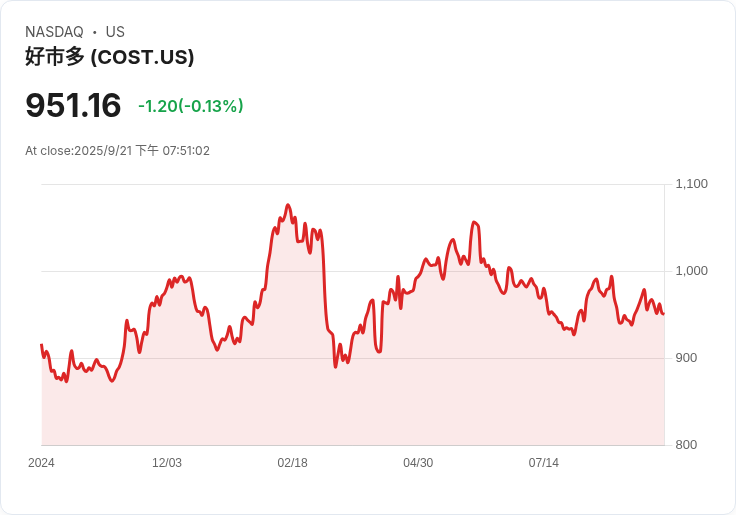Click the 1,000 y-axis label

[x=692, y=271]
